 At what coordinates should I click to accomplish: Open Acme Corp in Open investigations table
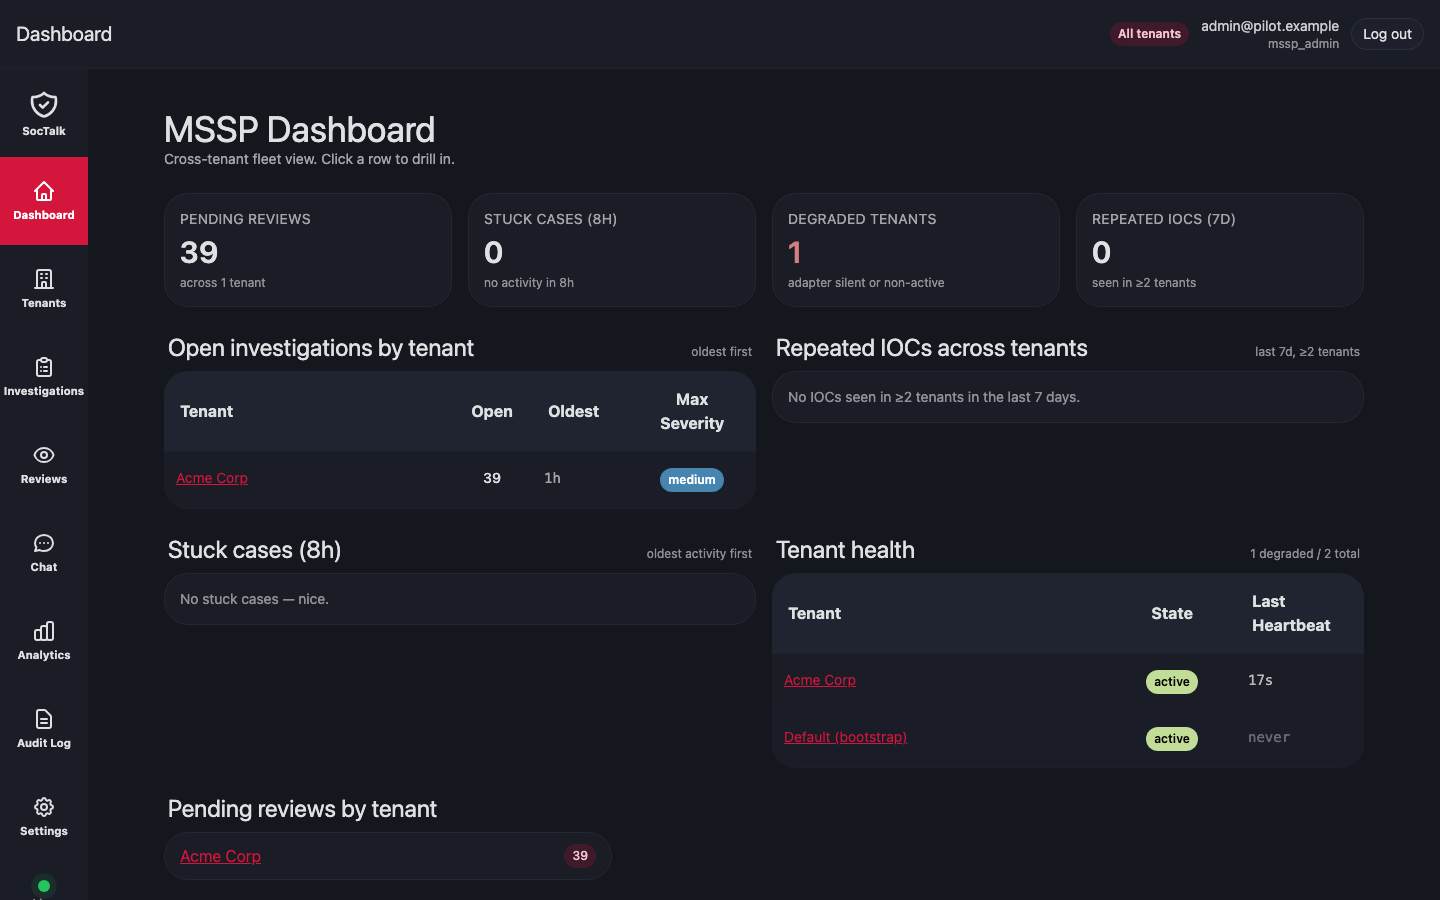[212, 478]
